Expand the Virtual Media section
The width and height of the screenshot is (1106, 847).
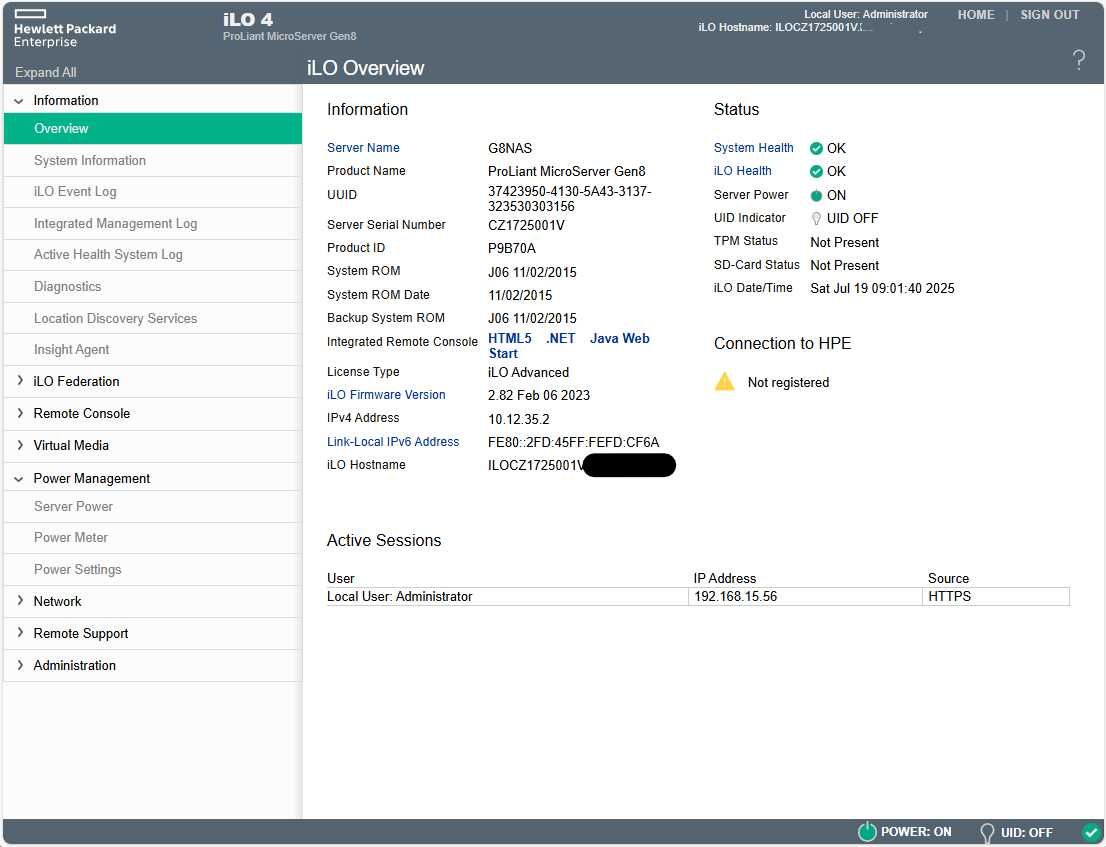point(20,445)
